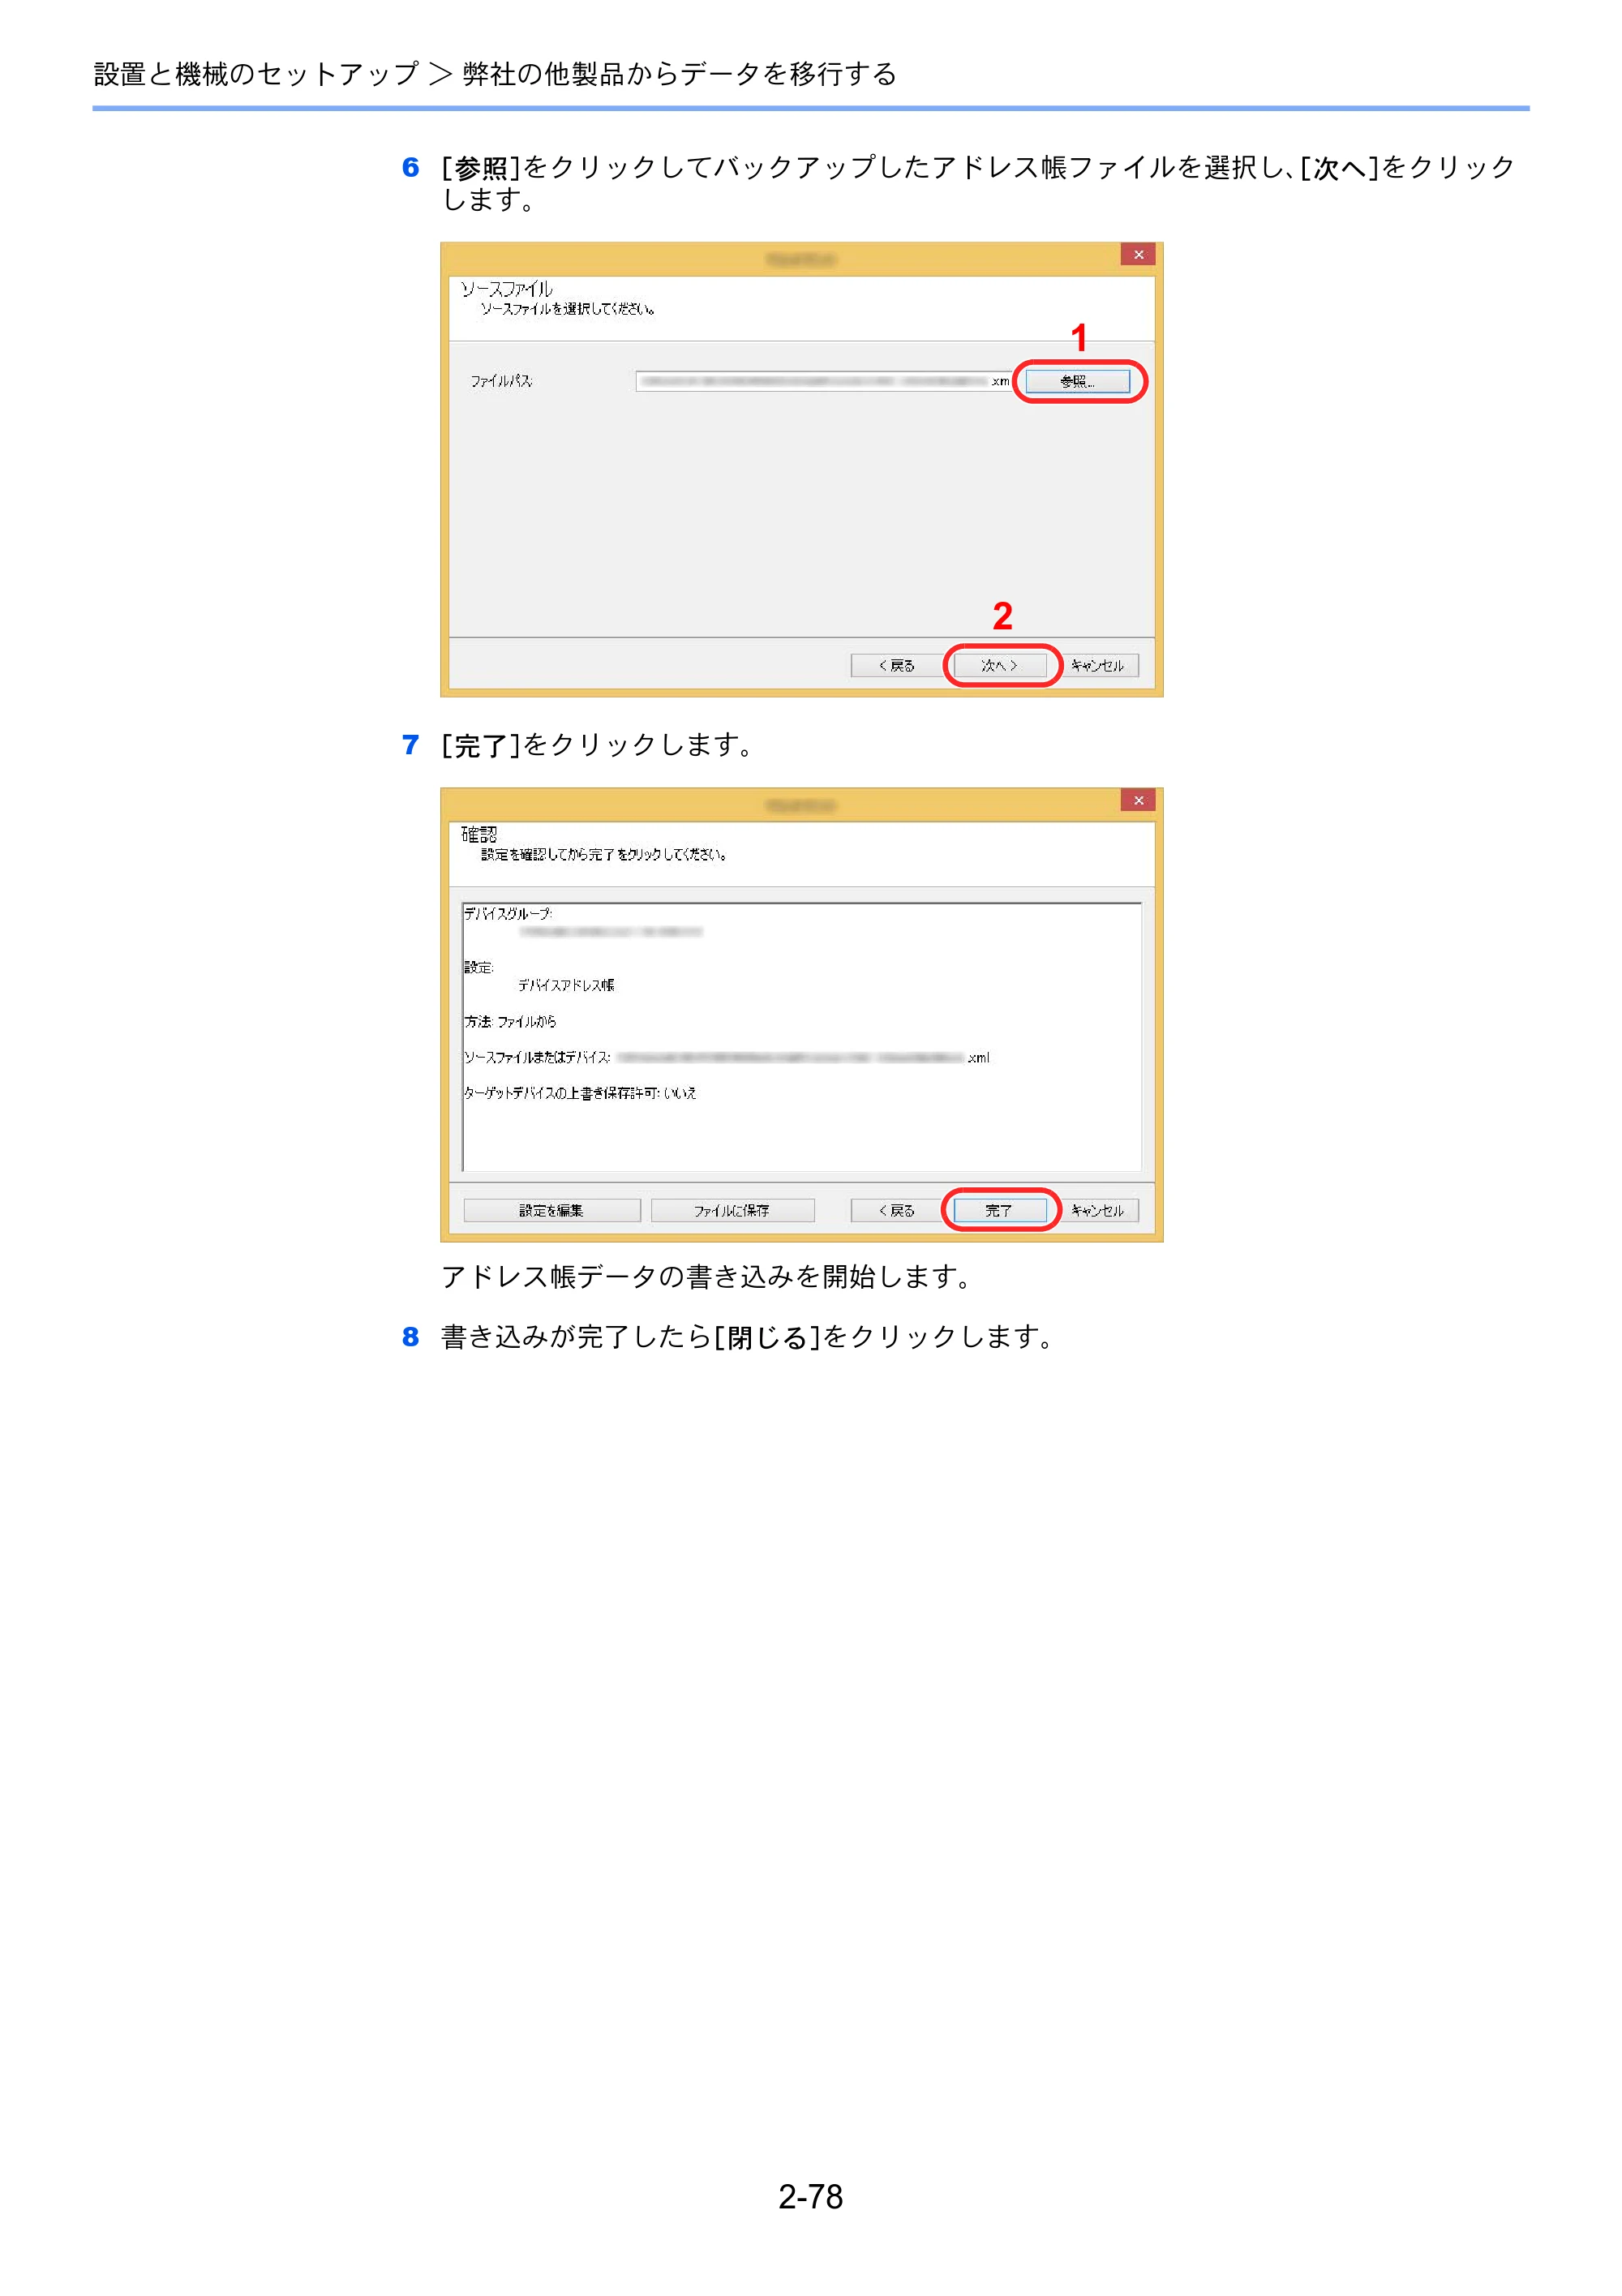This screenshot has height=2296, width=1622.
Task: Click the デバイスグループ label
Action: click(x=507, y=913)
